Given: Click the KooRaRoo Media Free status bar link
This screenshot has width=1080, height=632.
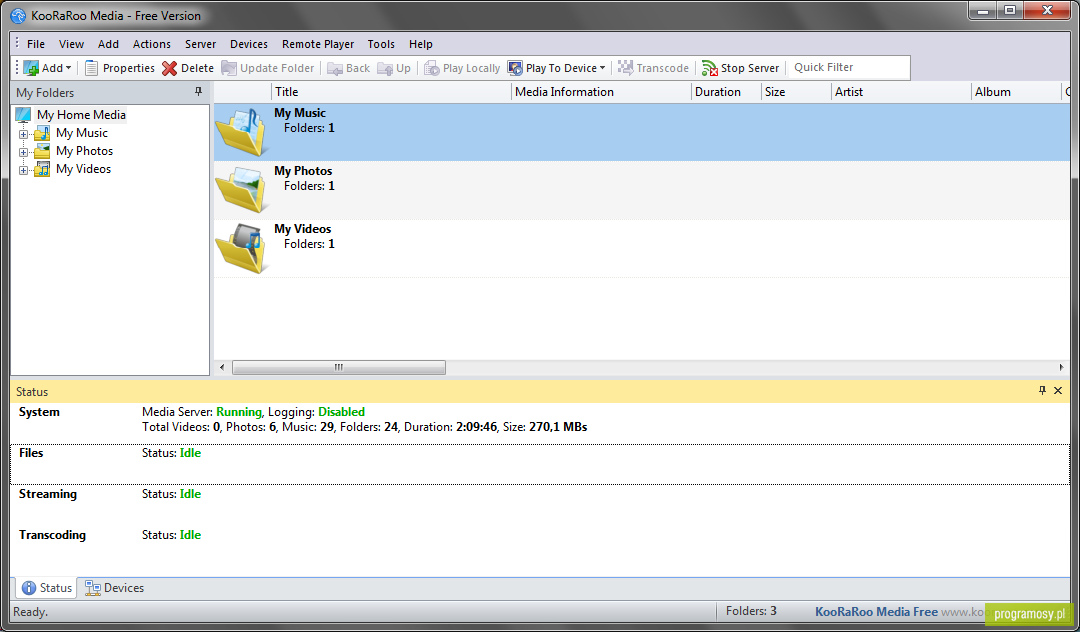Looking at the screenshot, I should coord(876,611).
